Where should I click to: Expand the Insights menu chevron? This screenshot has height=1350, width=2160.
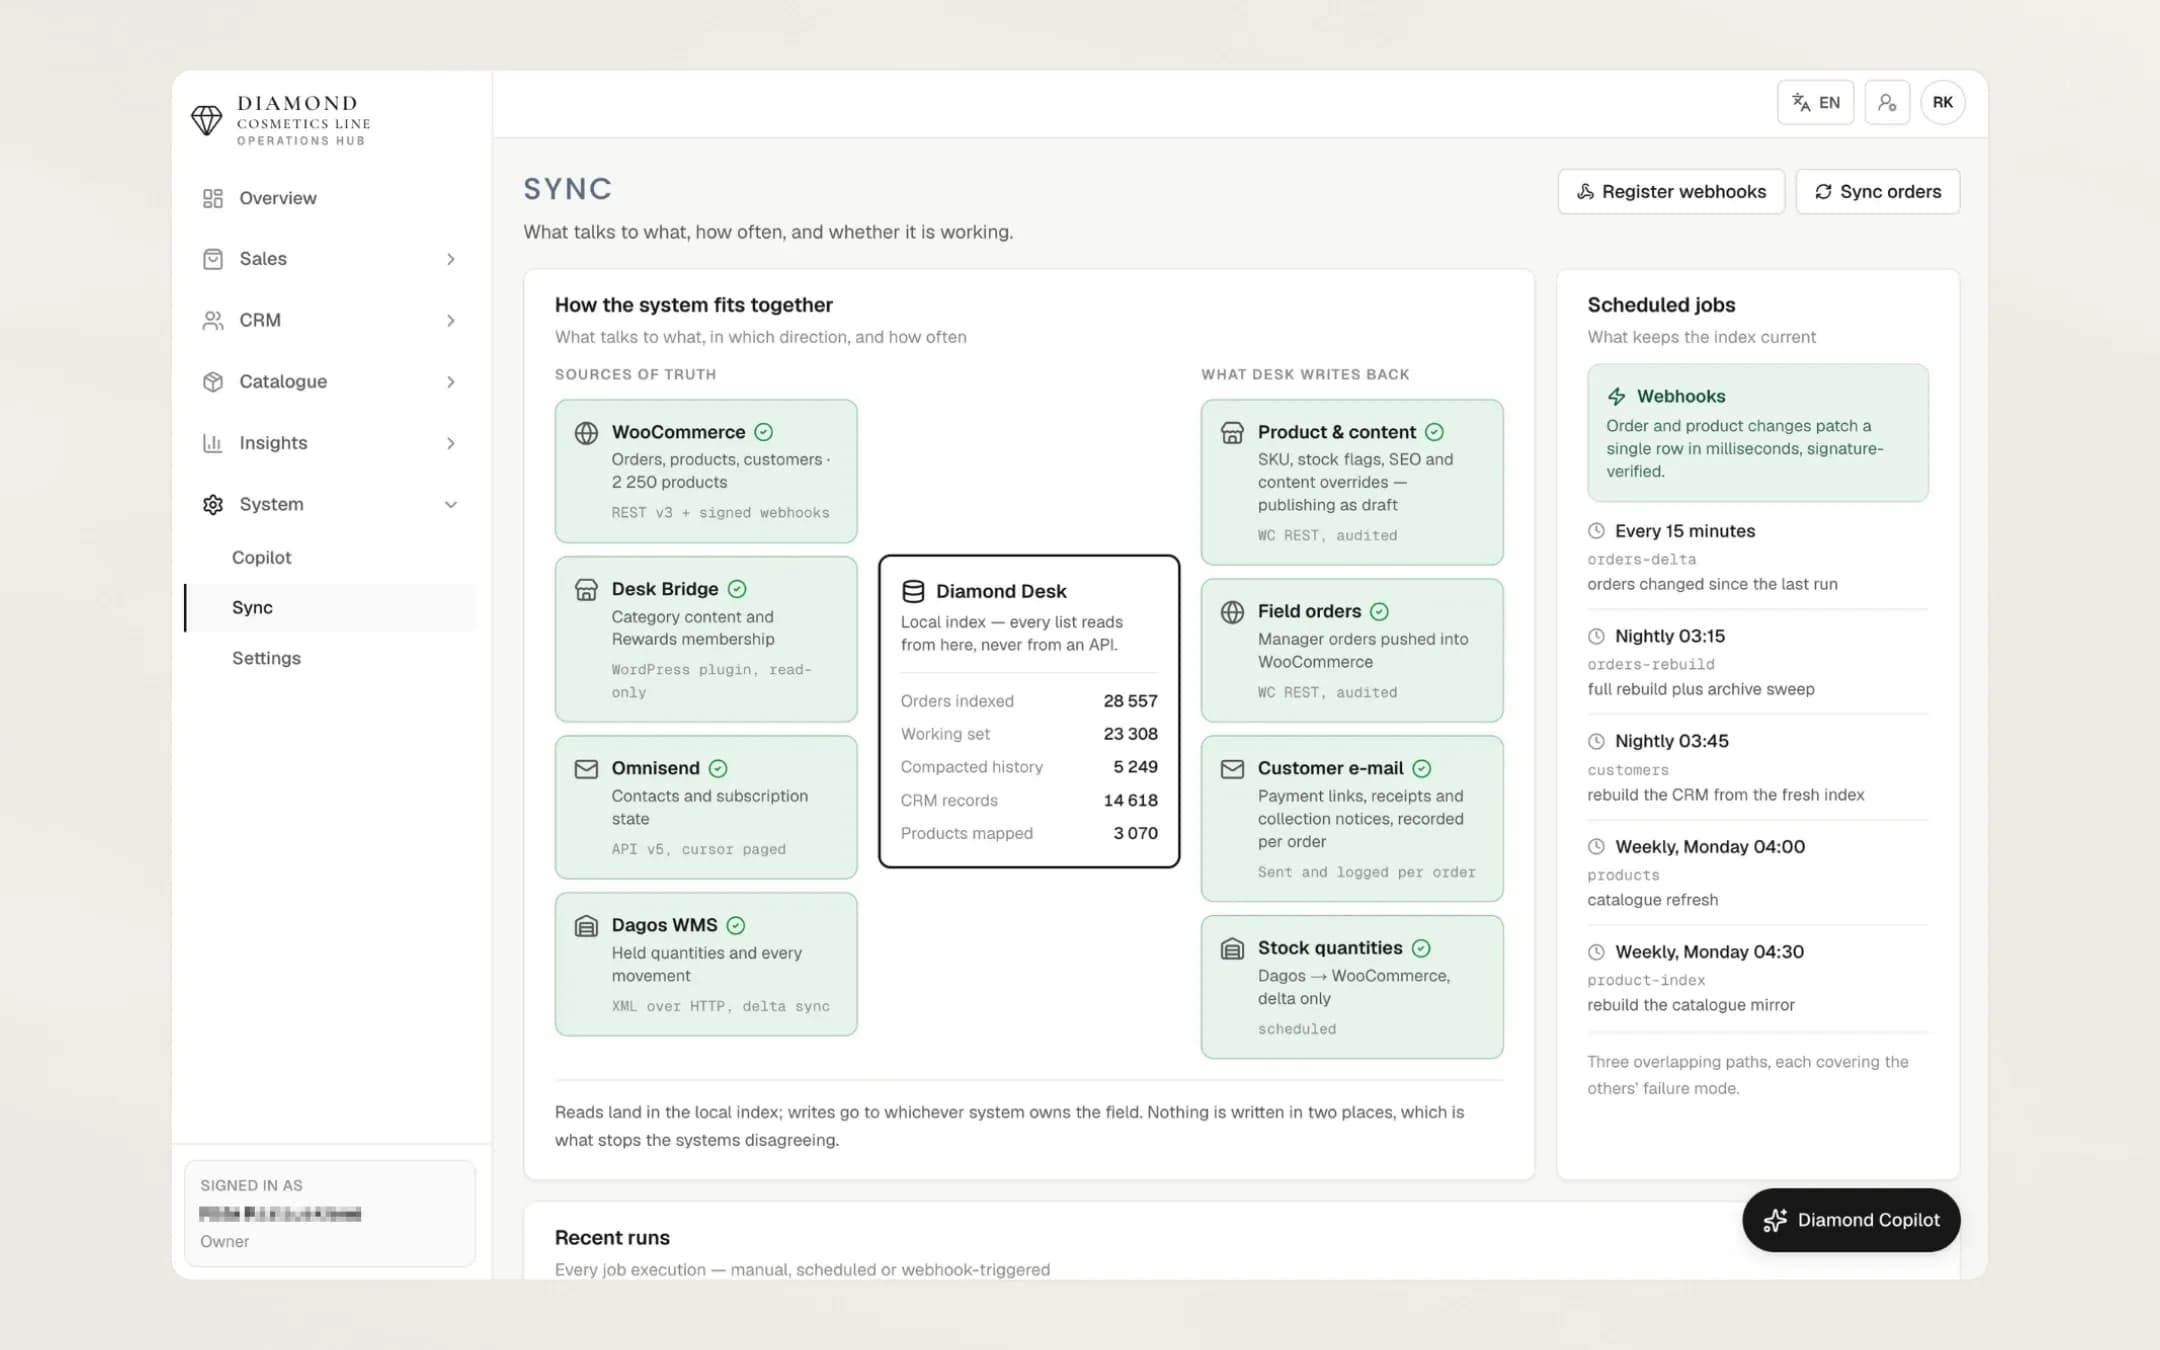coord(451,443)
